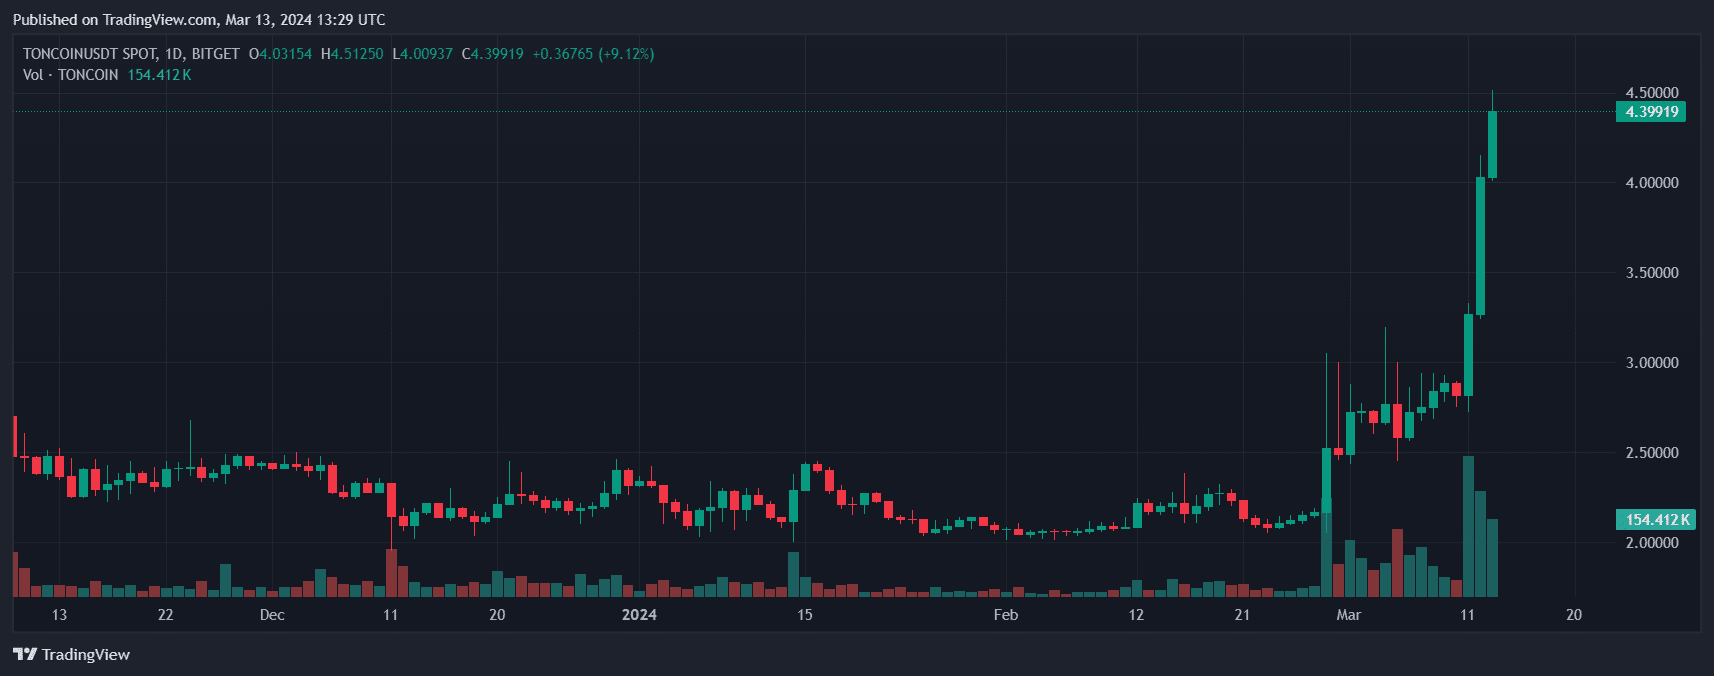Image resolution: width=1714 pixels, height=676 pixels.
Task: Click the latest green candle near 4.40
Action: (1492, 145)
